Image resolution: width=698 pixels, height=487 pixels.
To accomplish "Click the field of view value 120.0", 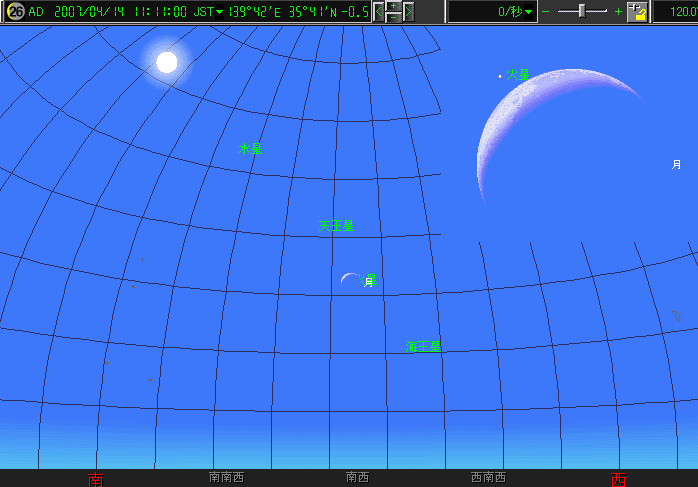I will pyautogui.click(x=678, y=12).
